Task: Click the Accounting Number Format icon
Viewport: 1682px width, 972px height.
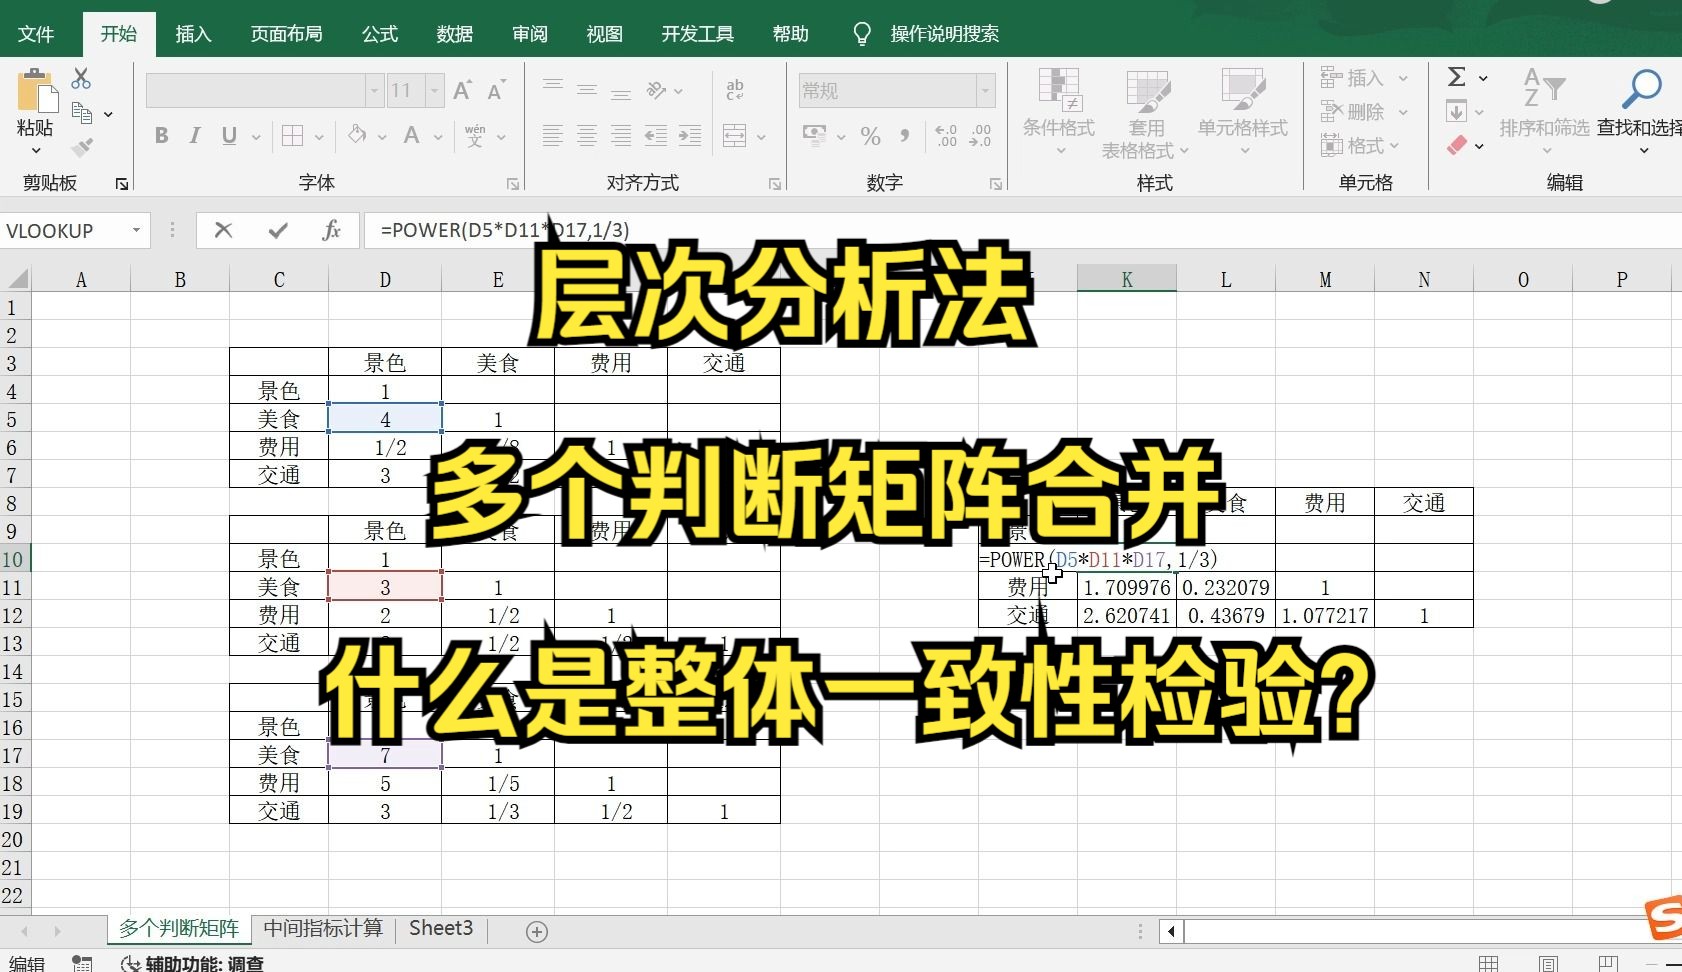Action: pos(816,136)
